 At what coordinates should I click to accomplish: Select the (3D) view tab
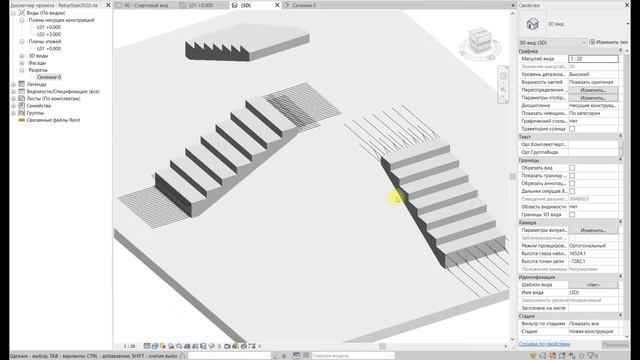point(246,5)
